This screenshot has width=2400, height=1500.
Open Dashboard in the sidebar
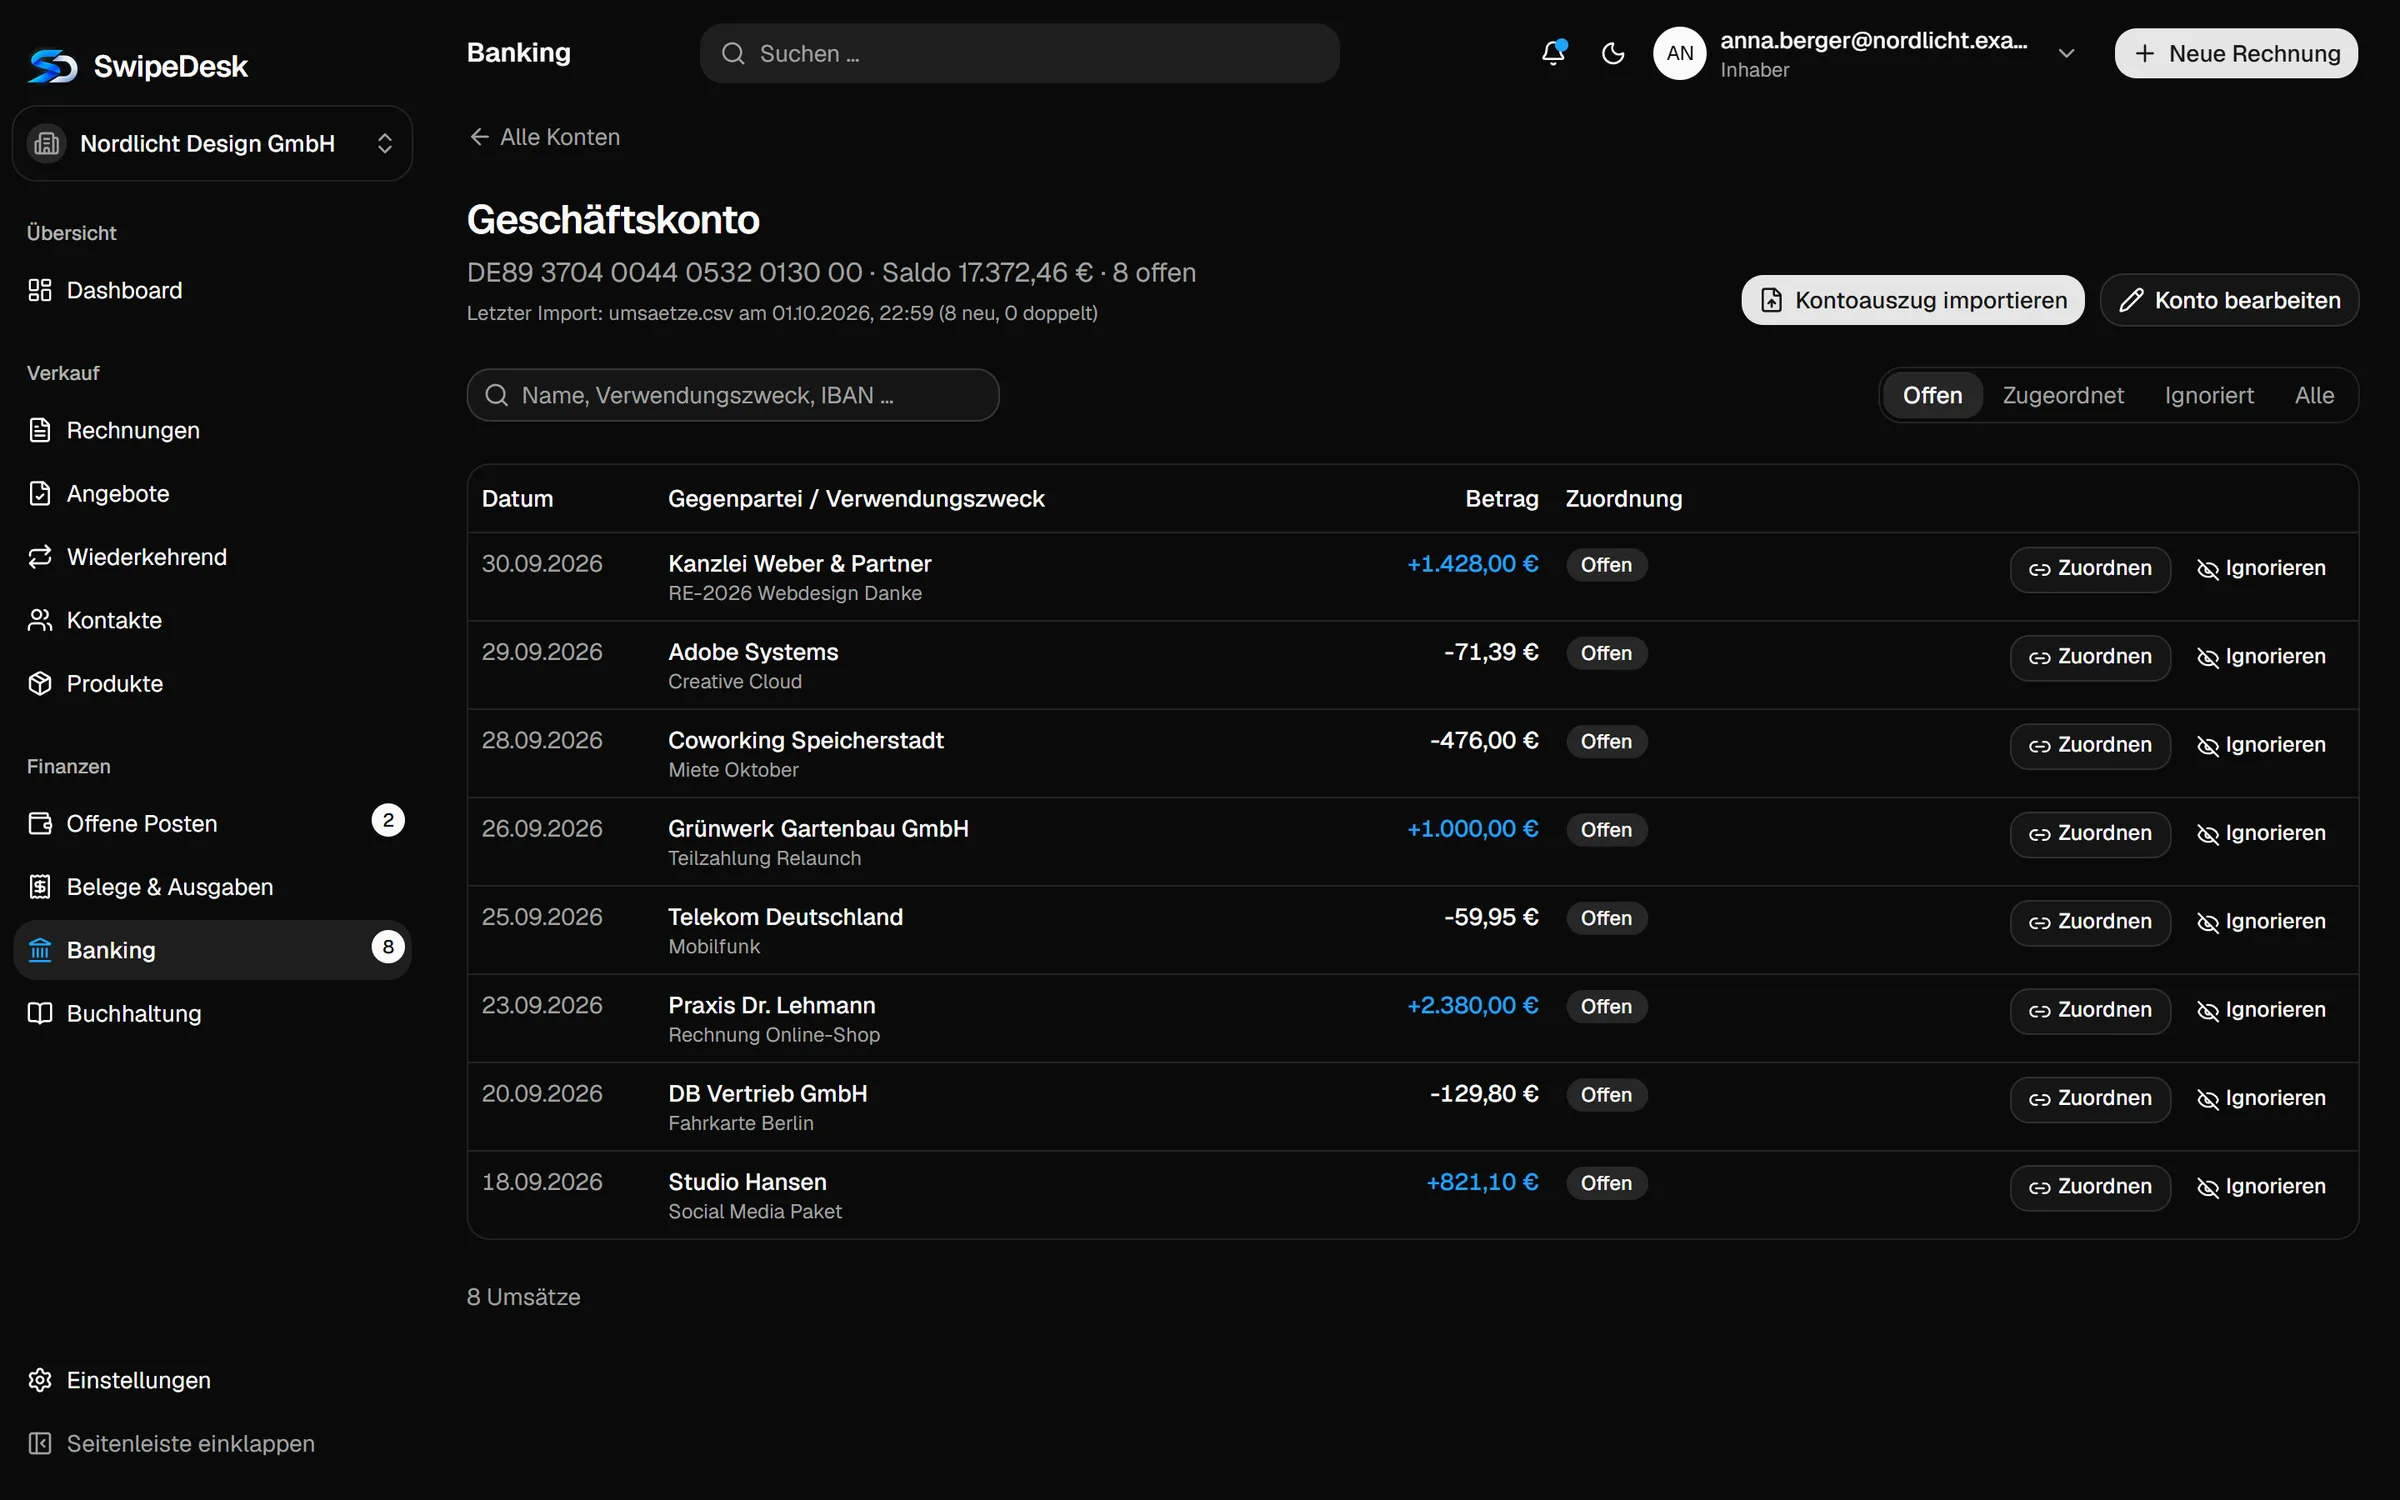pos(212,290)
